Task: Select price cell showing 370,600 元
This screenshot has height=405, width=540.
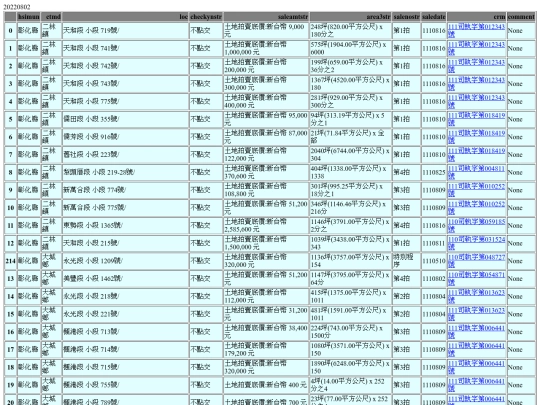Action: click(266, 173)
